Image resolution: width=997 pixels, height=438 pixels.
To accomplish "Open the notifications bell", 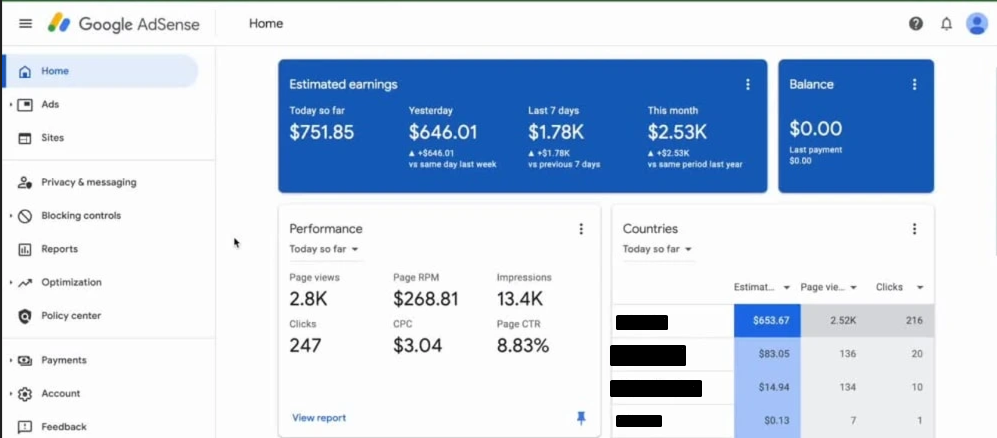I will 947,24.
